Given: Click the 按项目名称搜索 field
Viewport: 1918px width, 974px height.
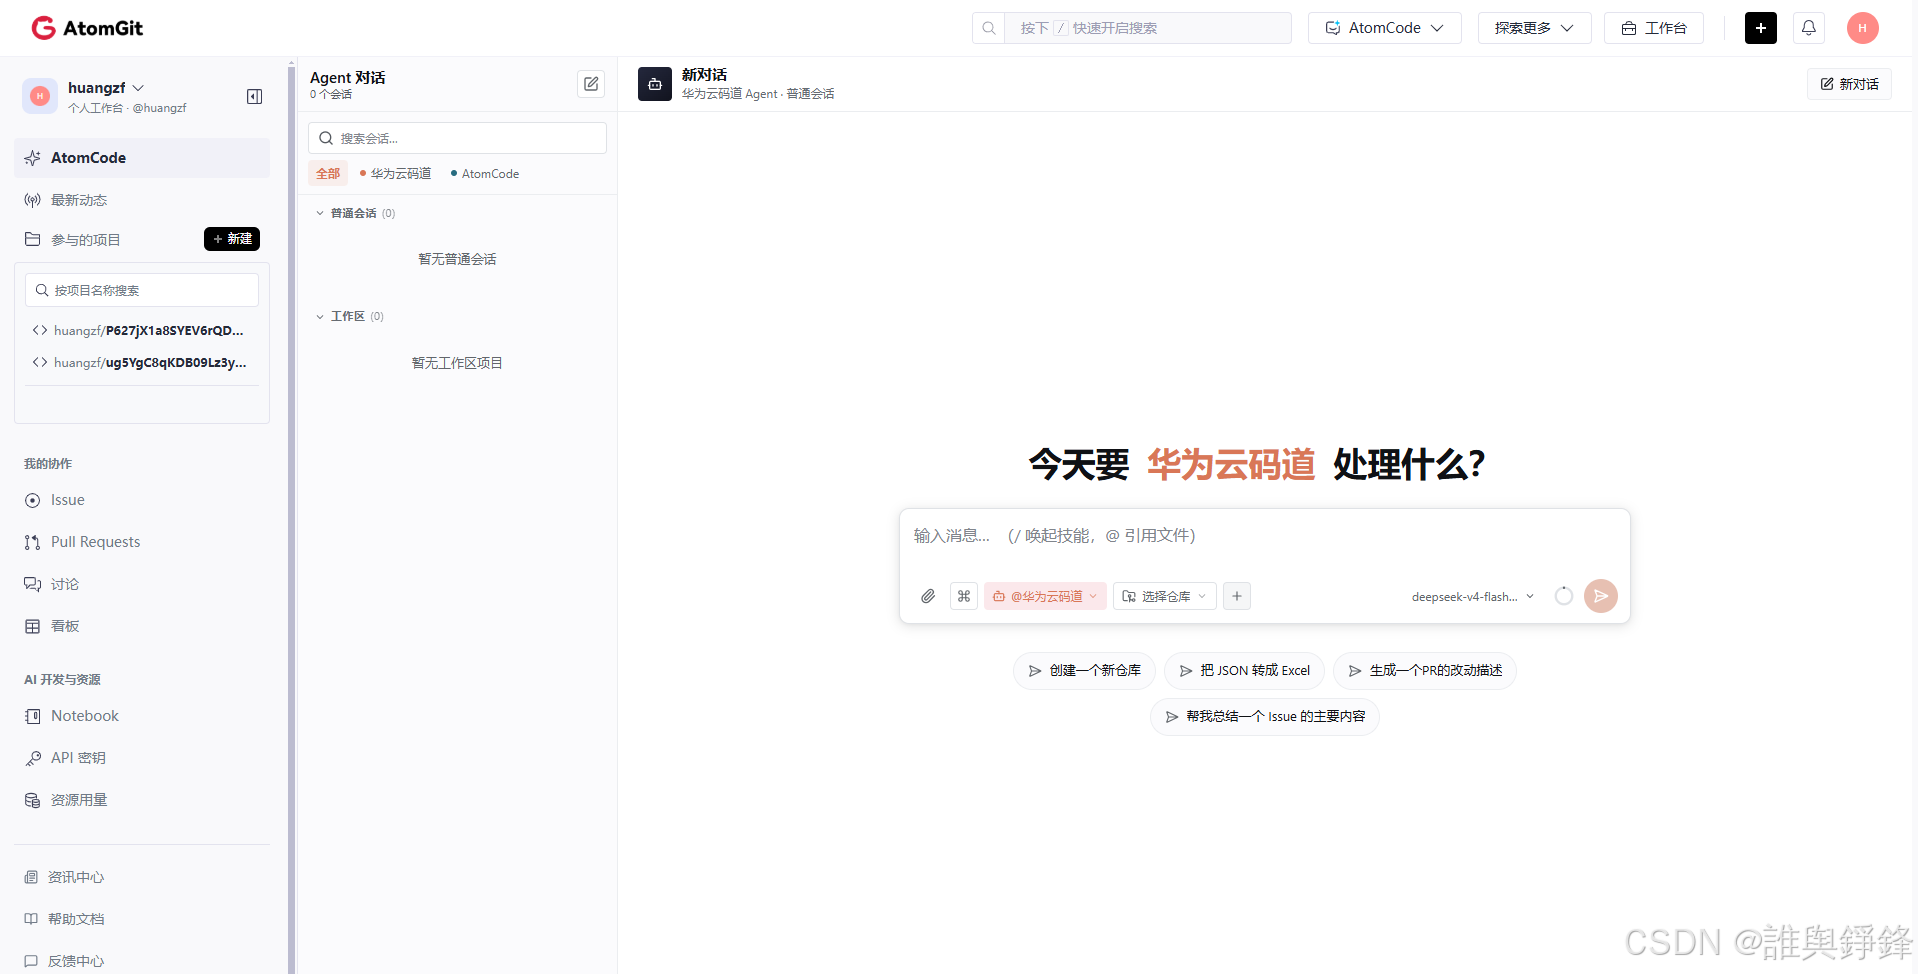Looking at the screenshot, I should pyautogui.click(x=142, y=290).
